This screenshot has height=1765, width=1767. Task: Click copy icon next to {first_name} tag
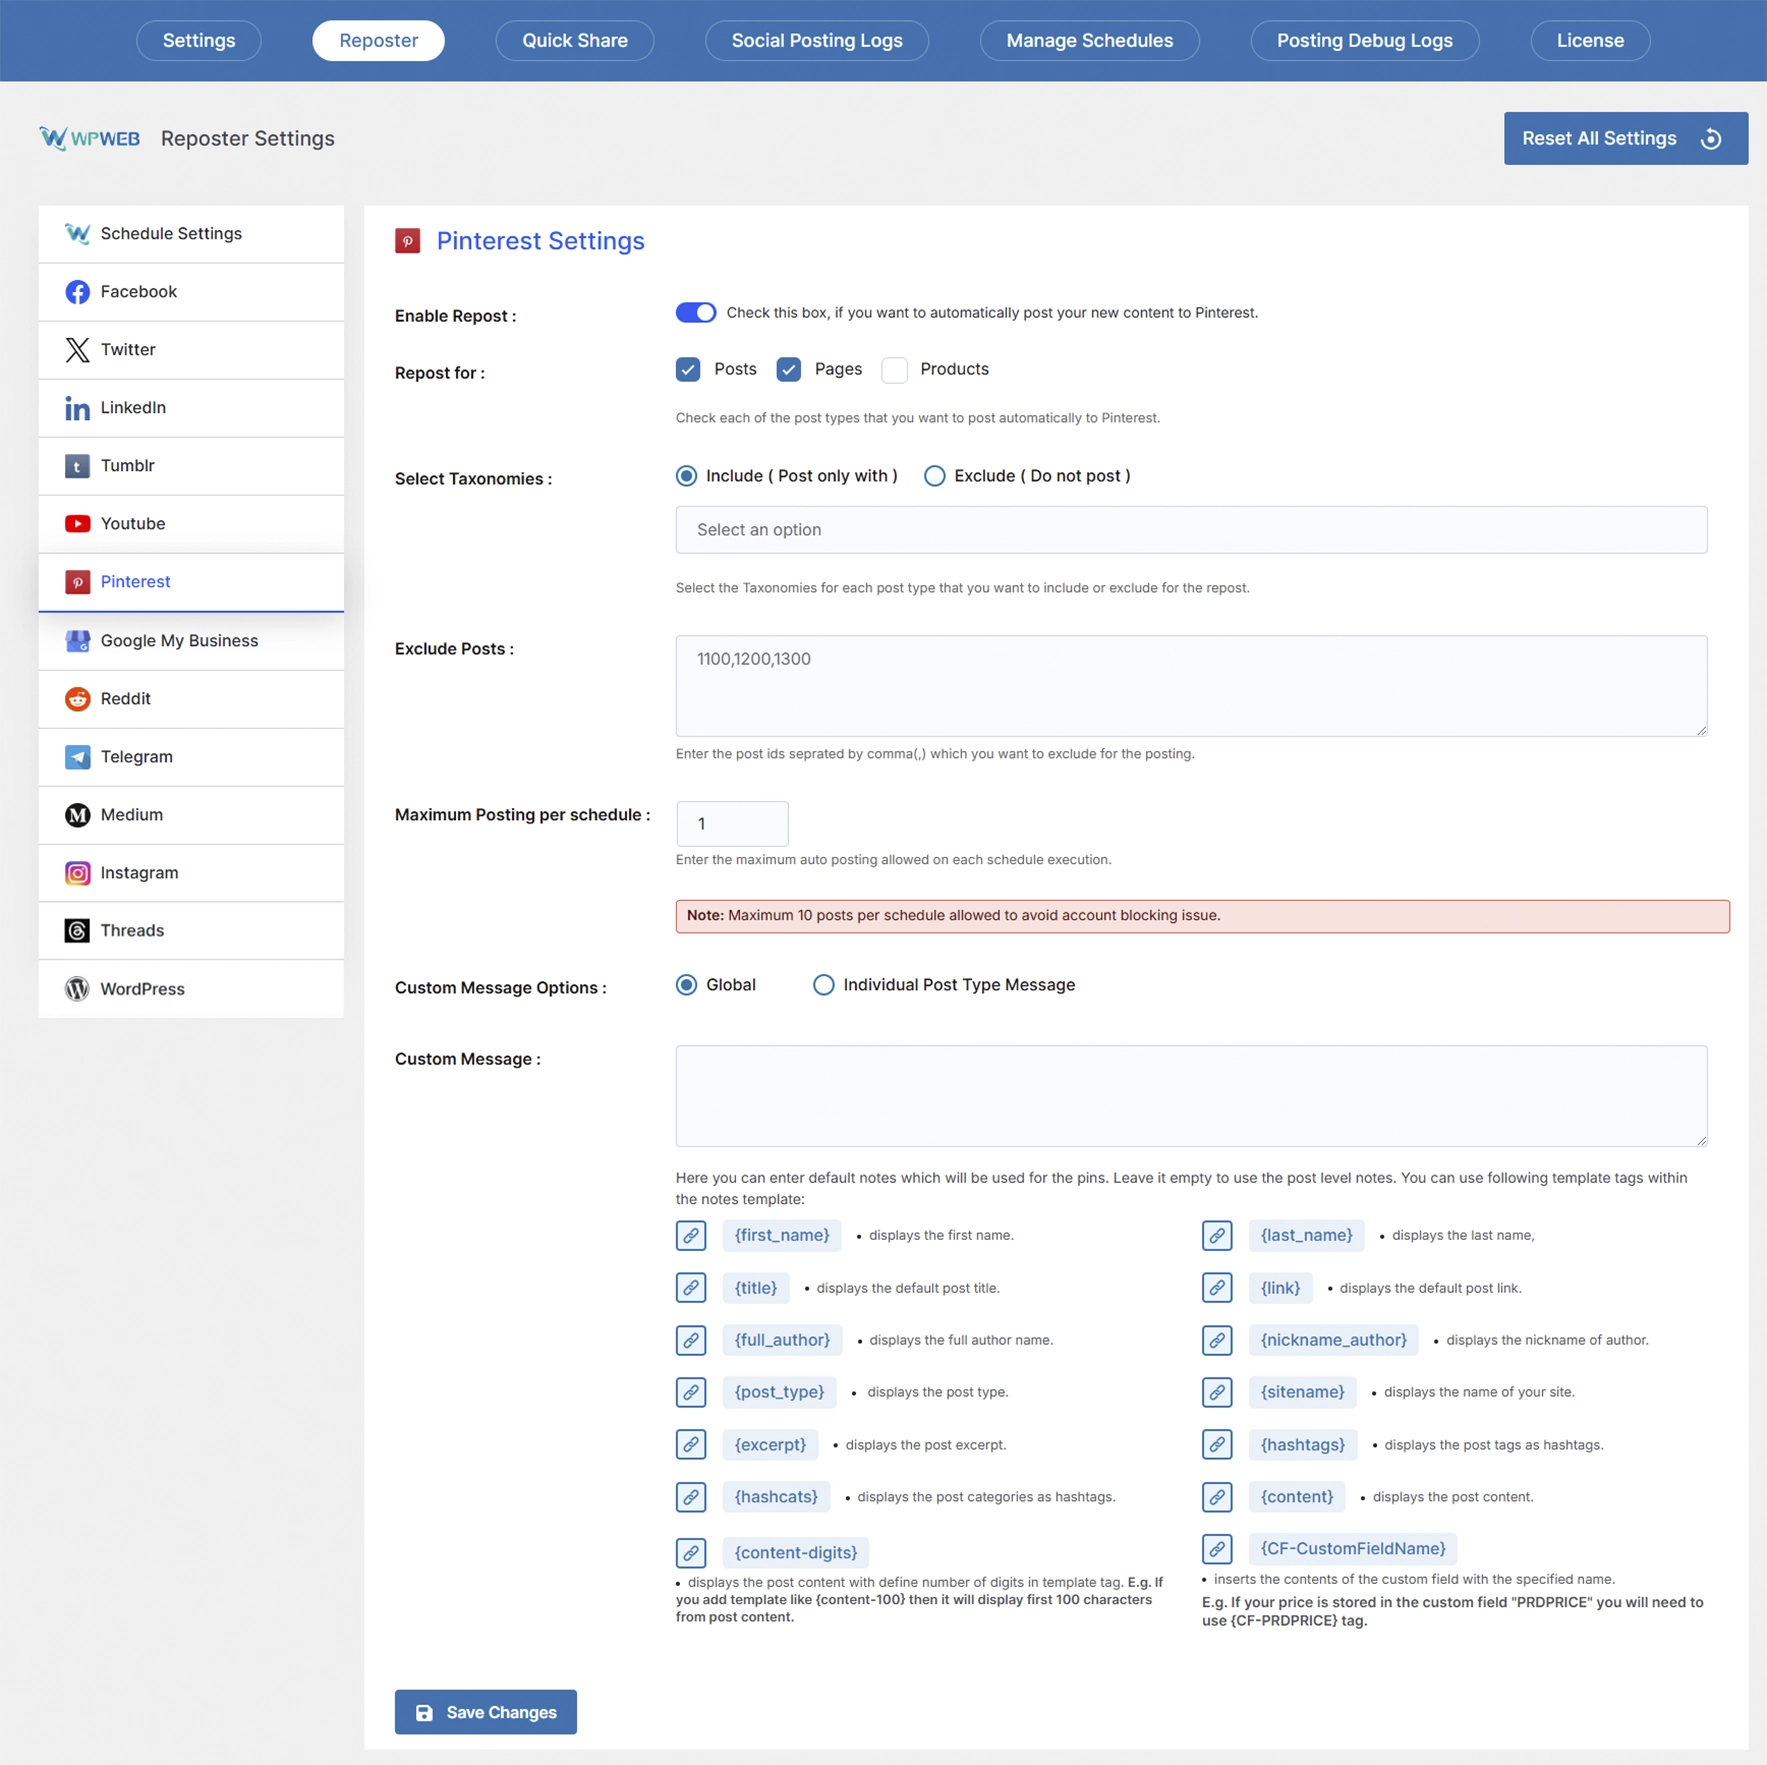click(691, 1236)
